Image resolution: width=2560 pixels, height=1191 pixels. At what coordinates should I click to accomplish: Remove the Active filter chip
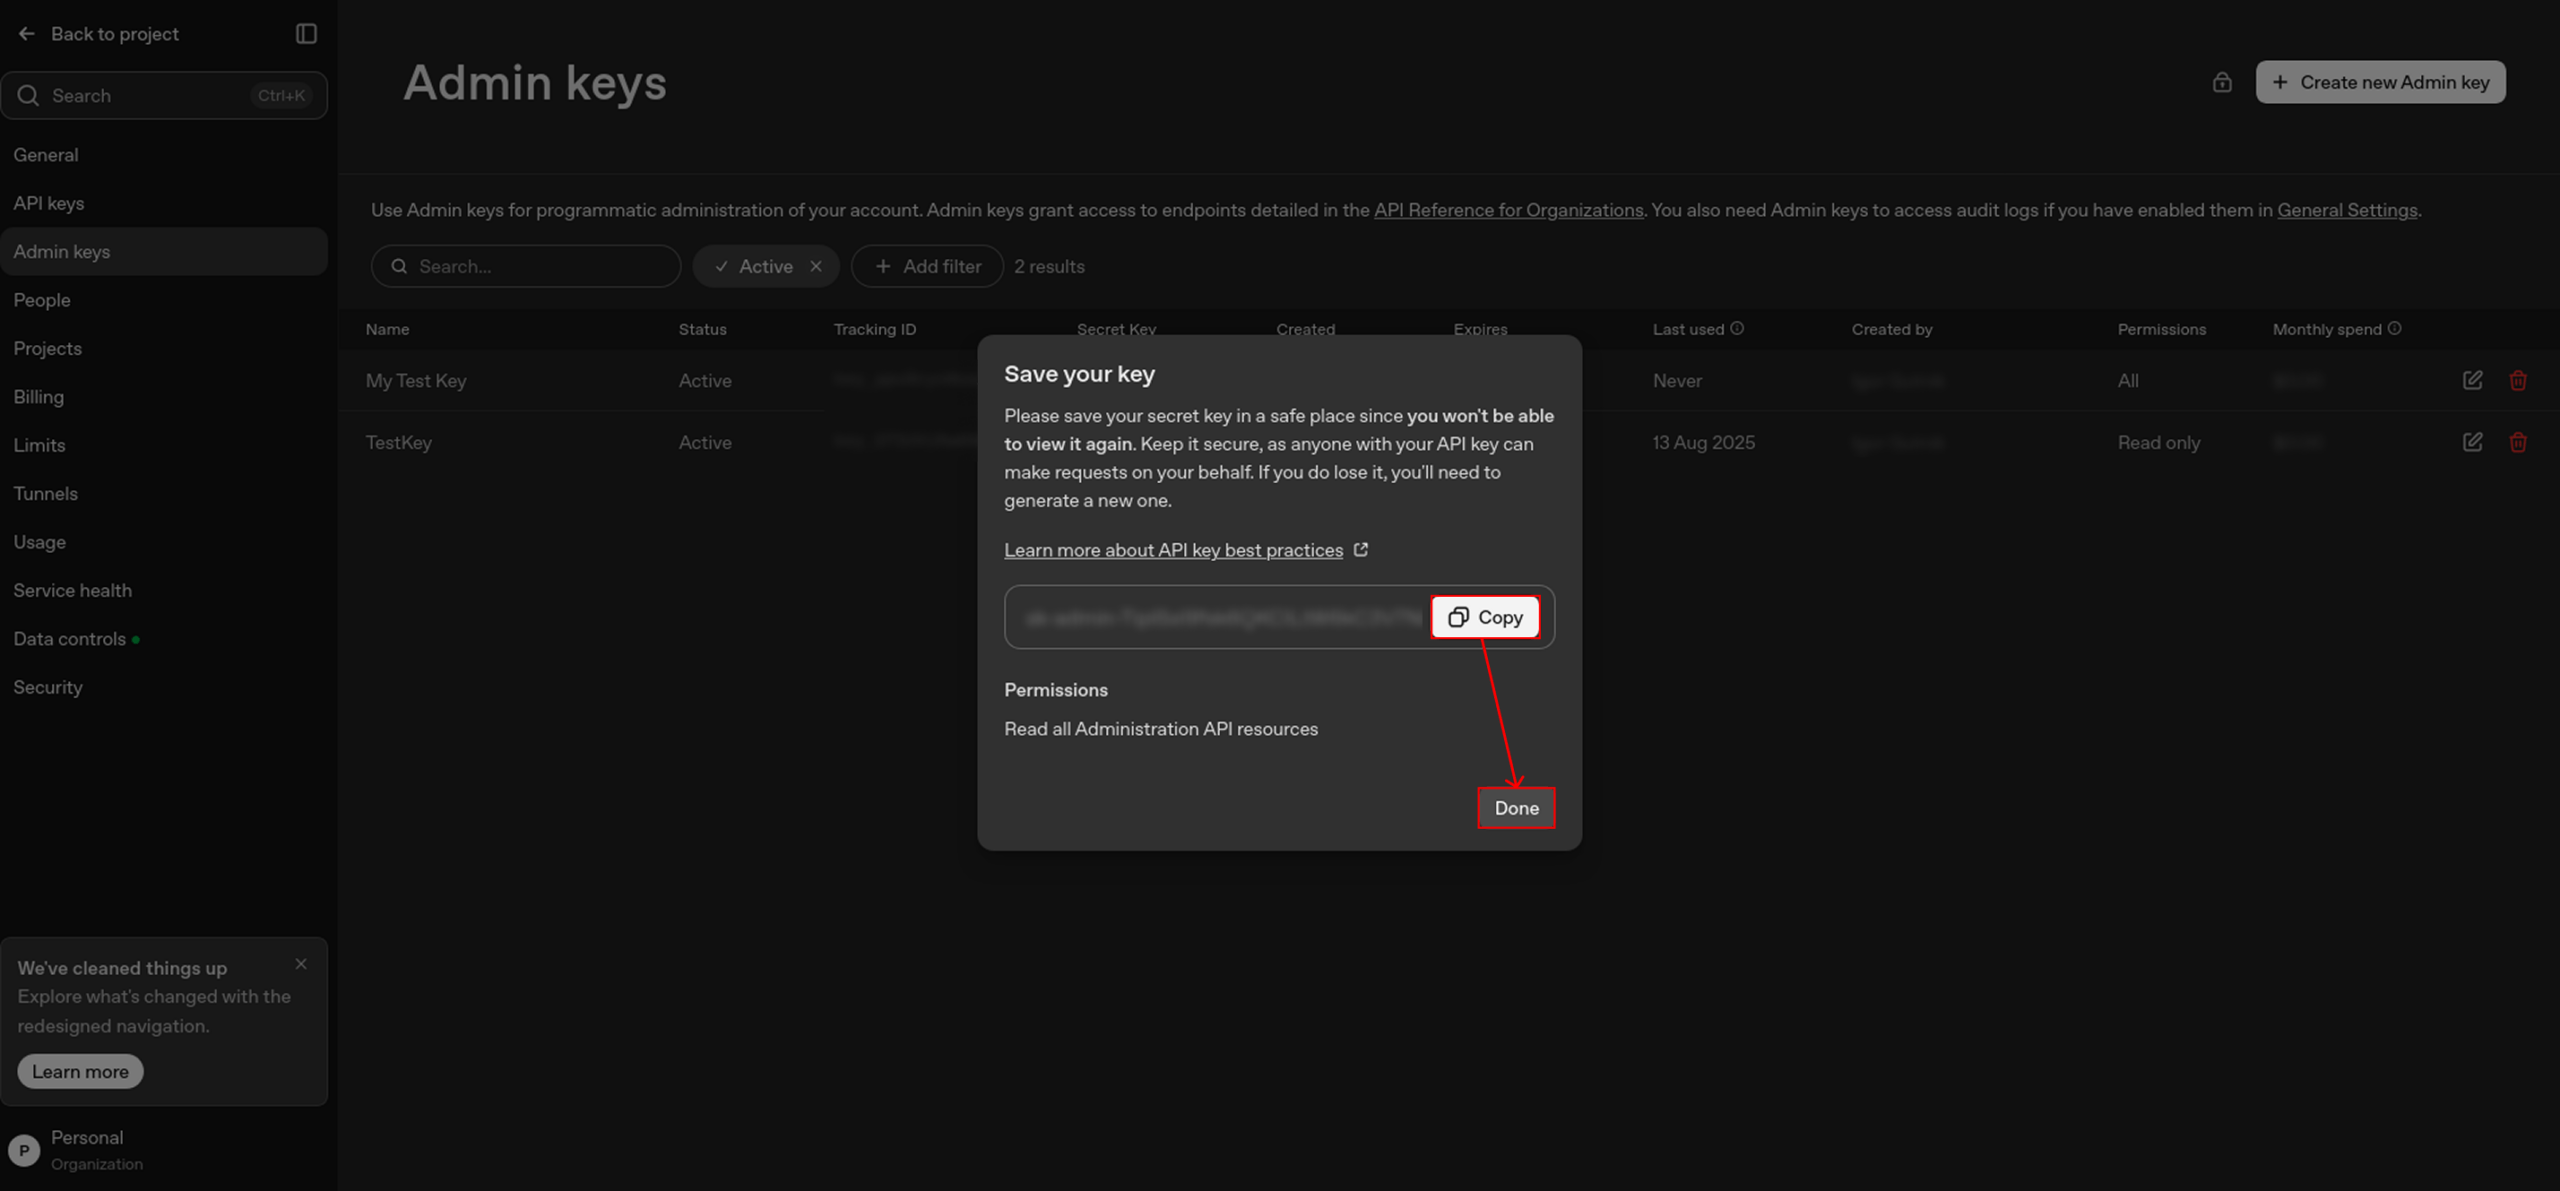[x=816, y=267]
